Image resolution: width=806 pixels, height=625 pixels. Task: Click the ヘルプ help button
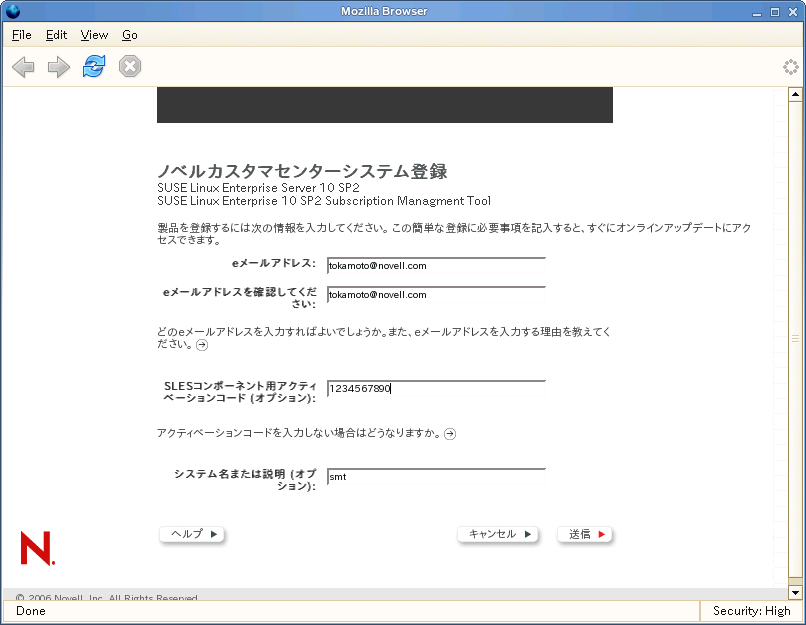pos(193,535)
